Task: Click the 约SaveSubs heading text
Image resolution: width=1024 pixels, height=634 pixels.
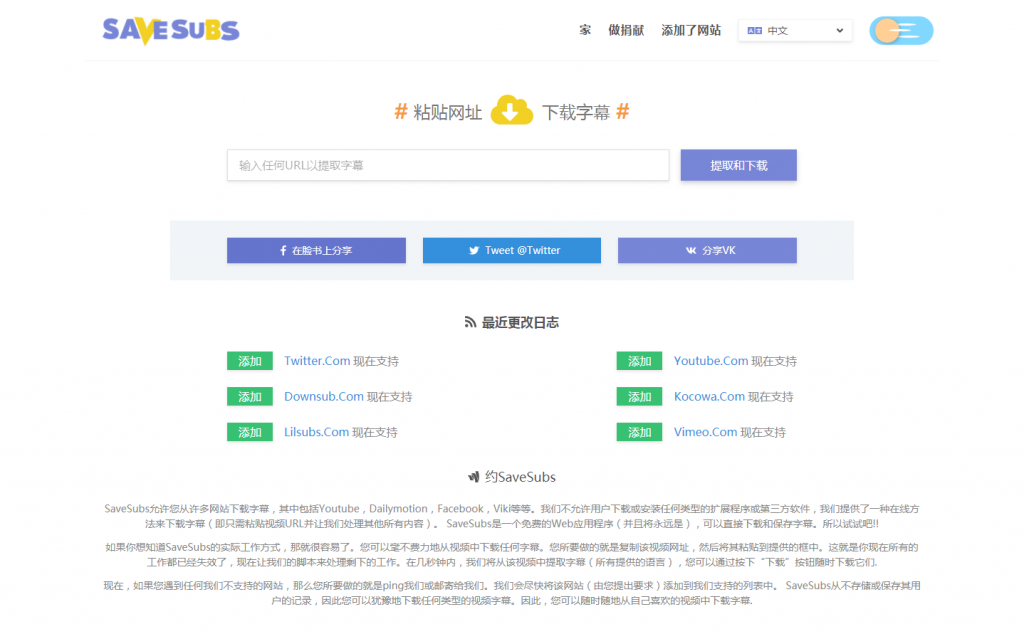Action: (x=520, y=477)
